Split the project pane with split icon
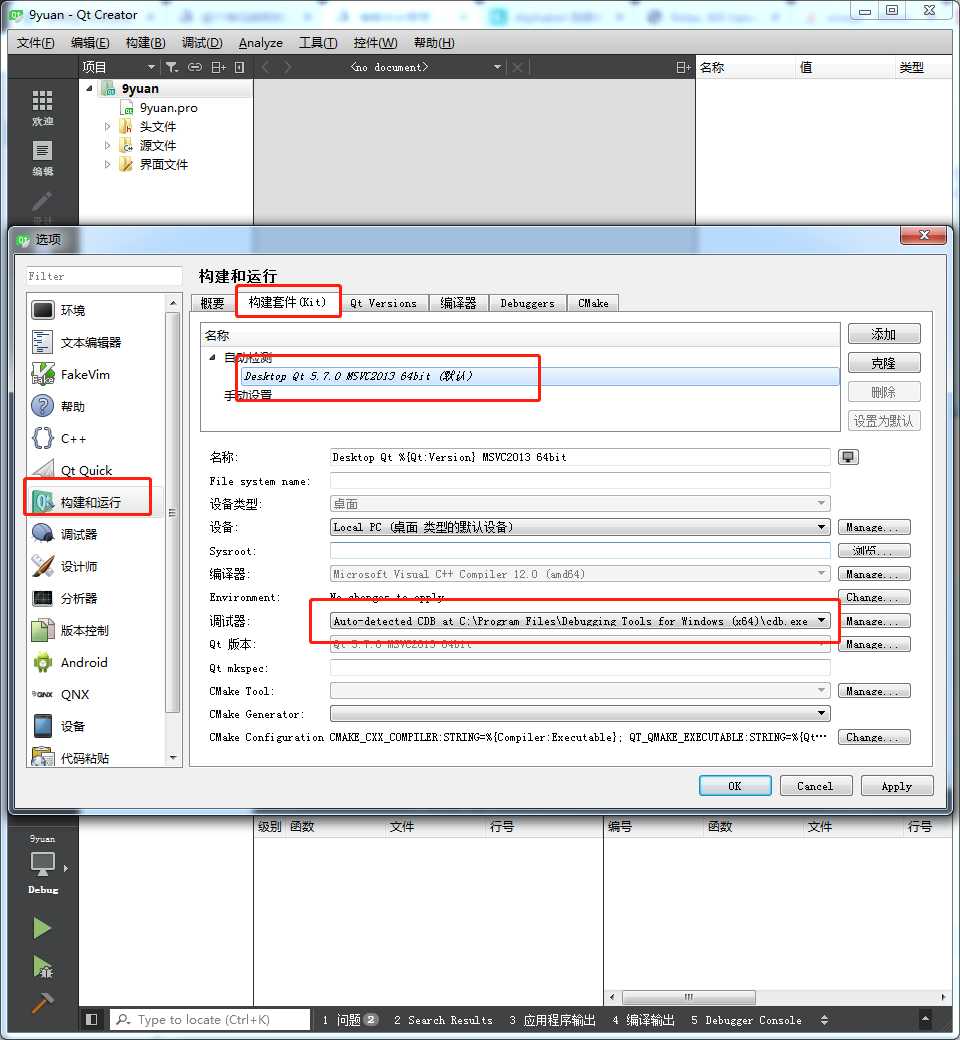Screen dimensions: 960x1040 (x=218, y=67)
